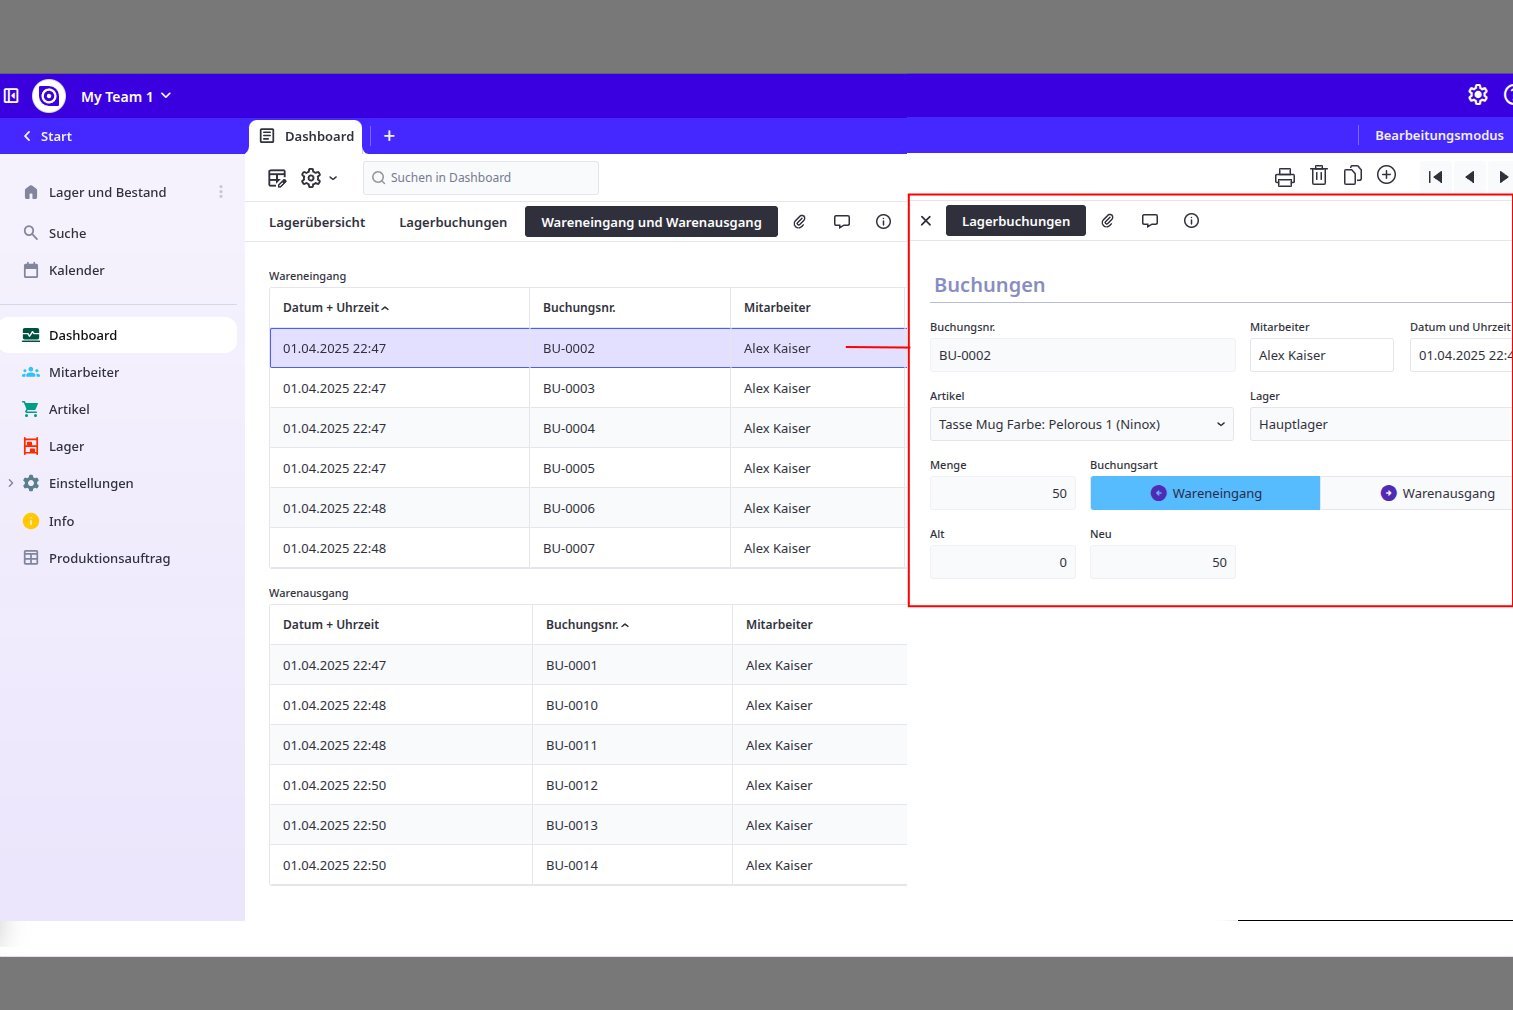This screenshot has height=1010, width=1513.
Task: Expand the My Team 1 team switcher
Action: [125, 96]
